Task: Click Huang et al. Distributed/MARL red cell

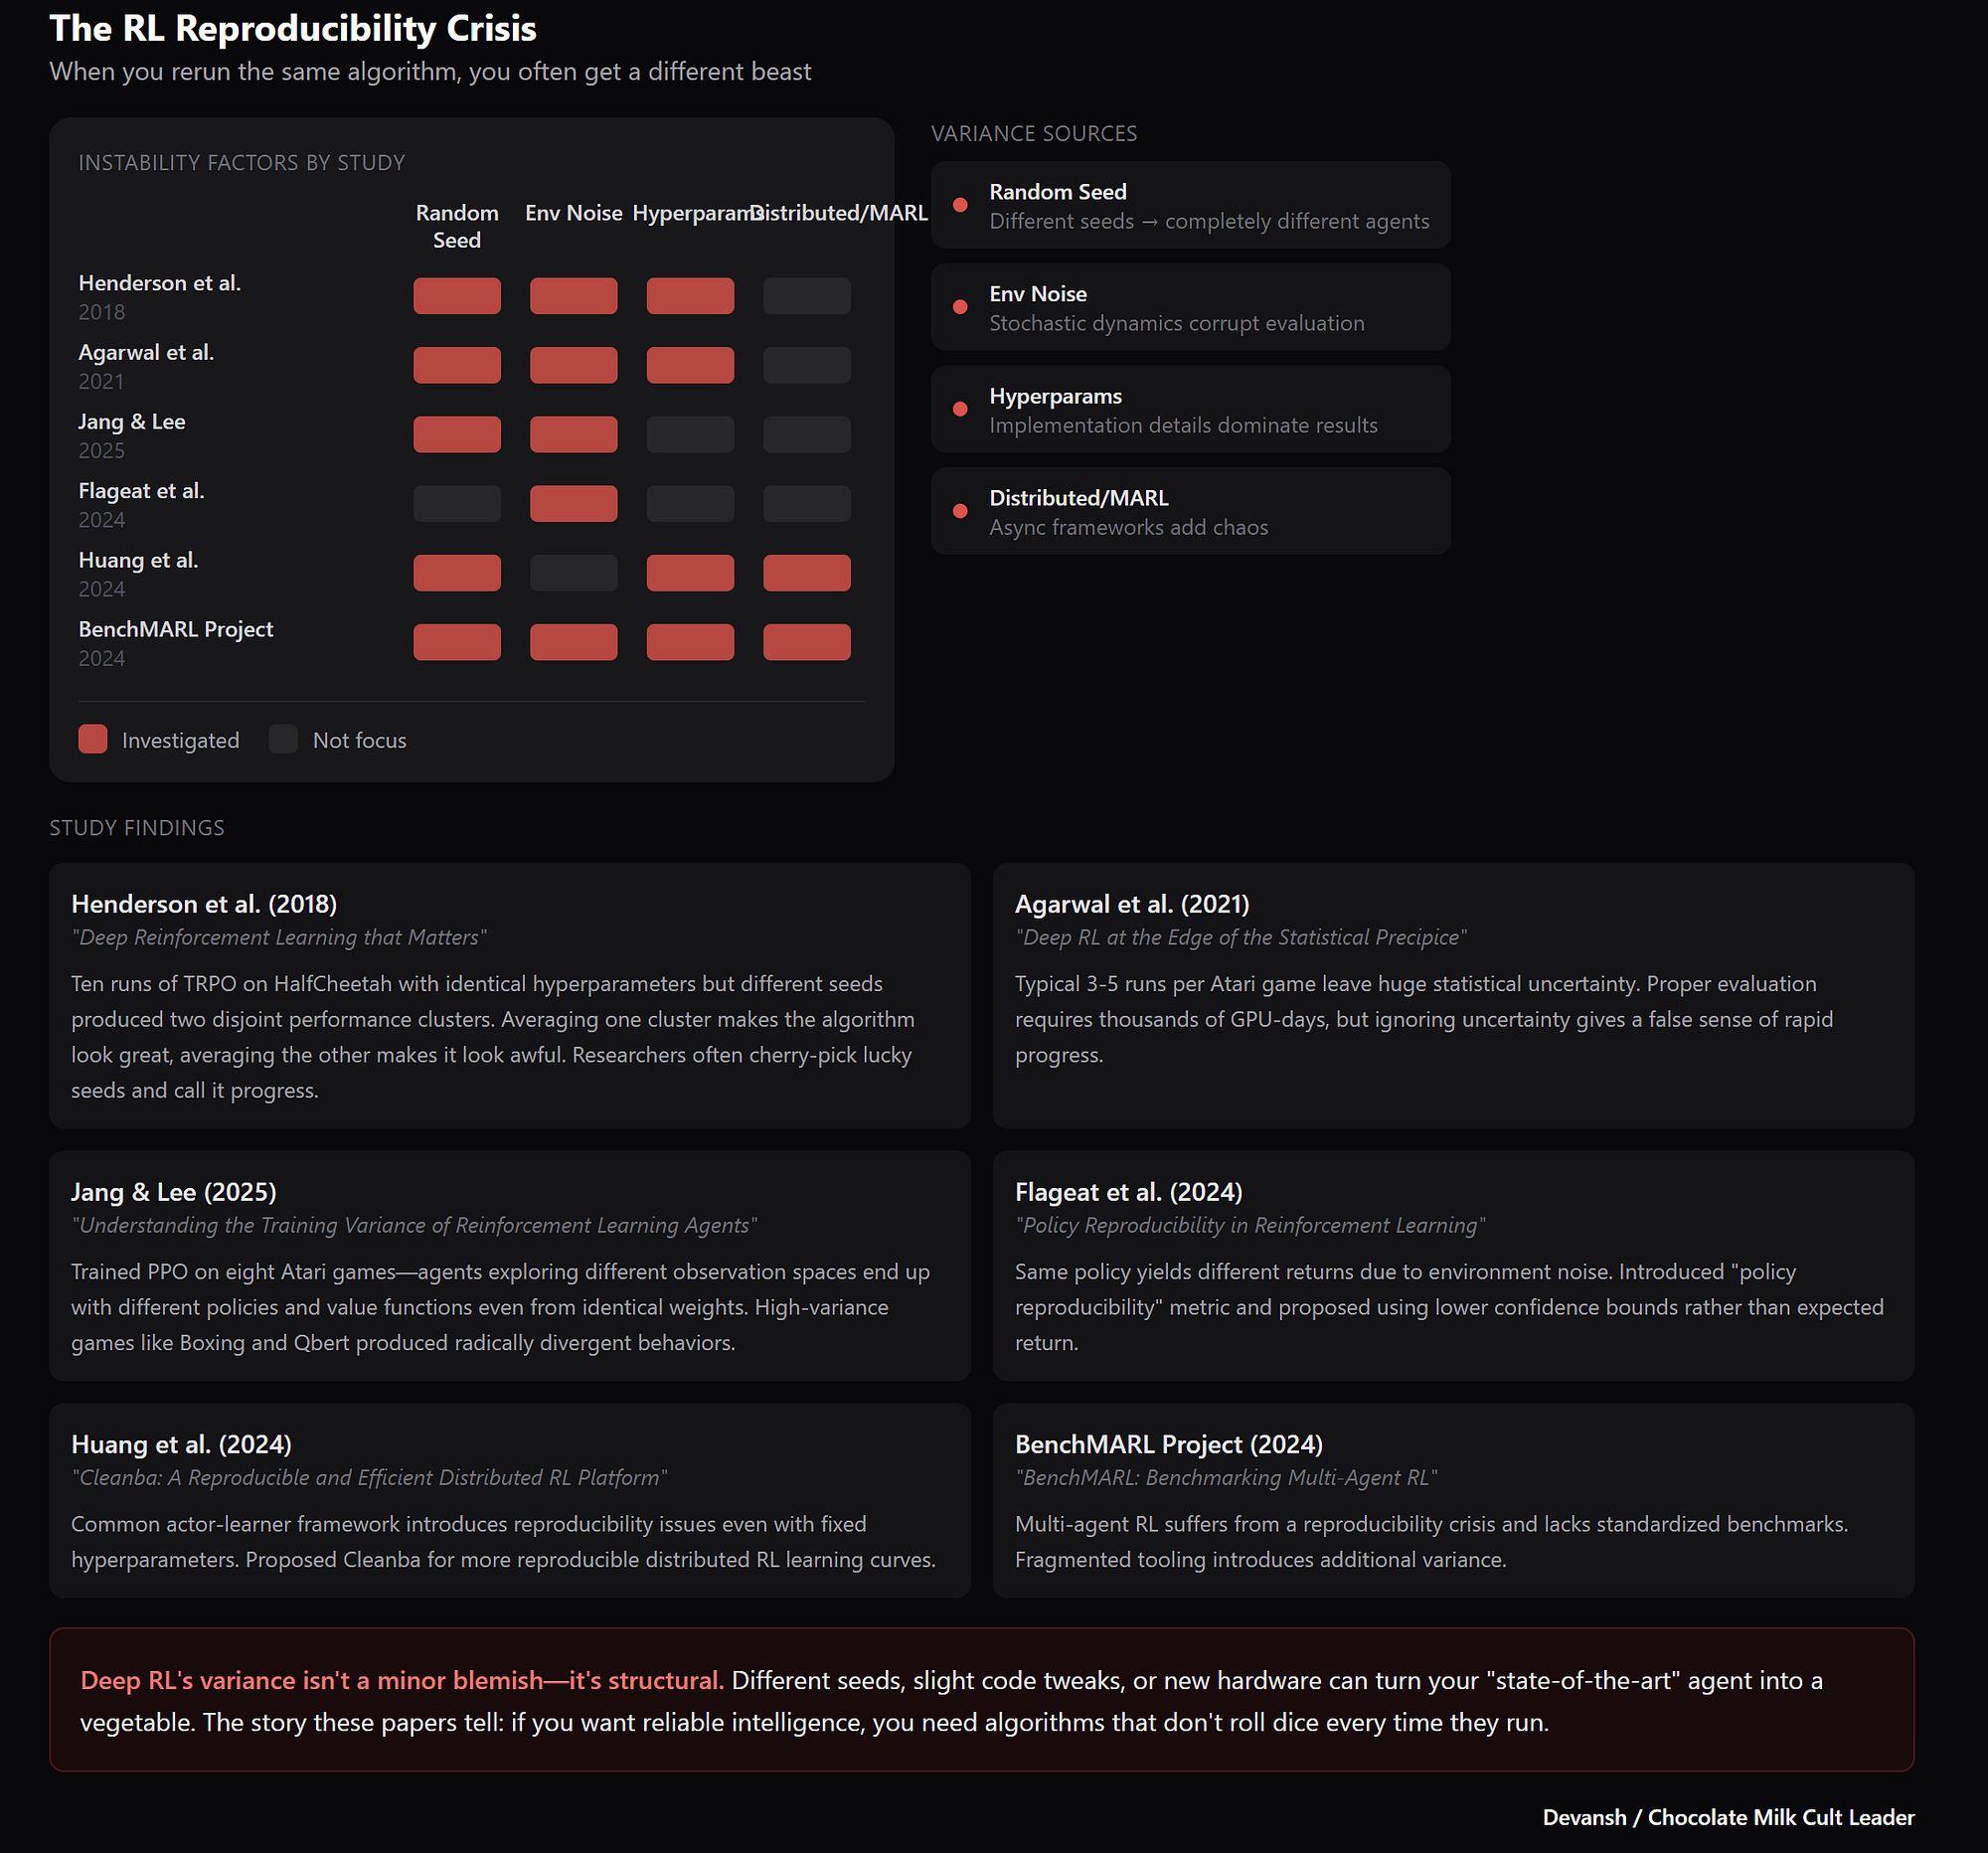Action: click(806, 573)
